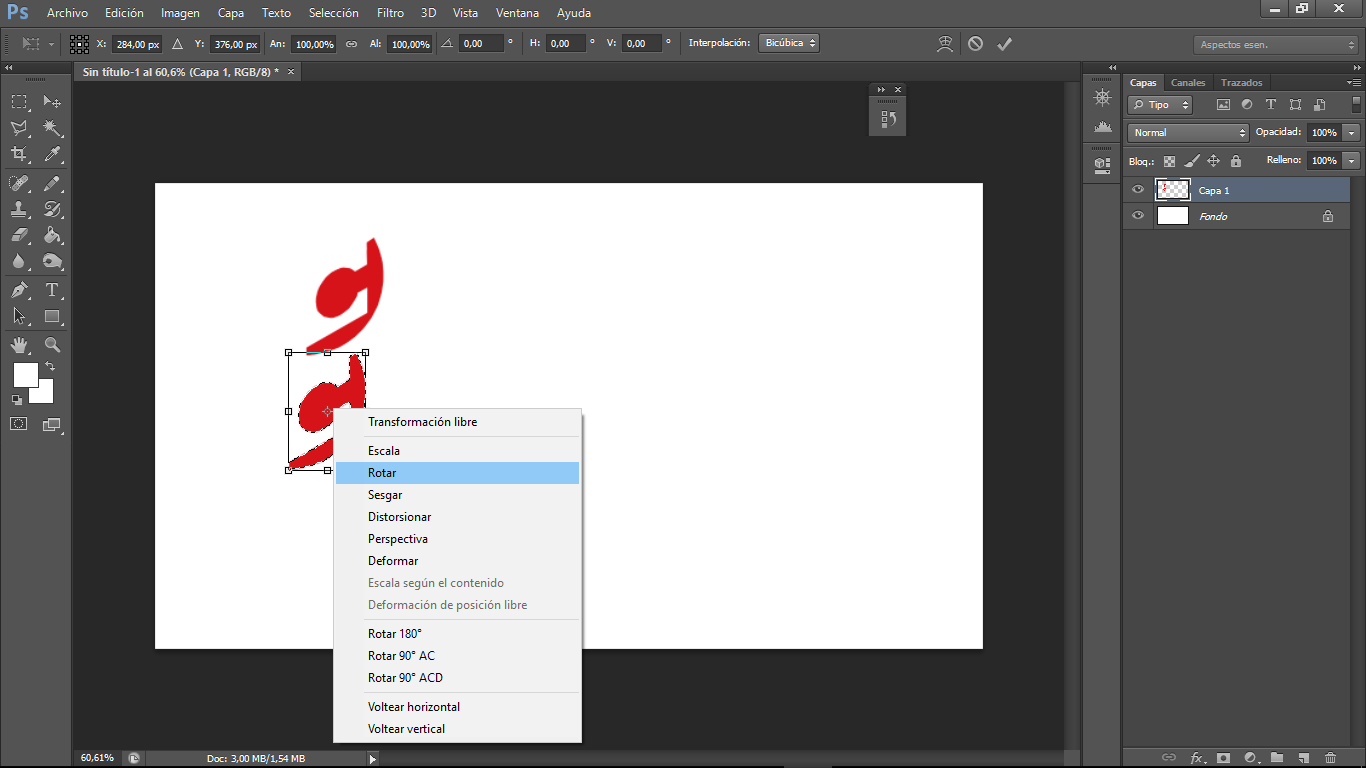1366x768 pixels.
Task: Select the Pen tool
Action: tap(19, 290)
